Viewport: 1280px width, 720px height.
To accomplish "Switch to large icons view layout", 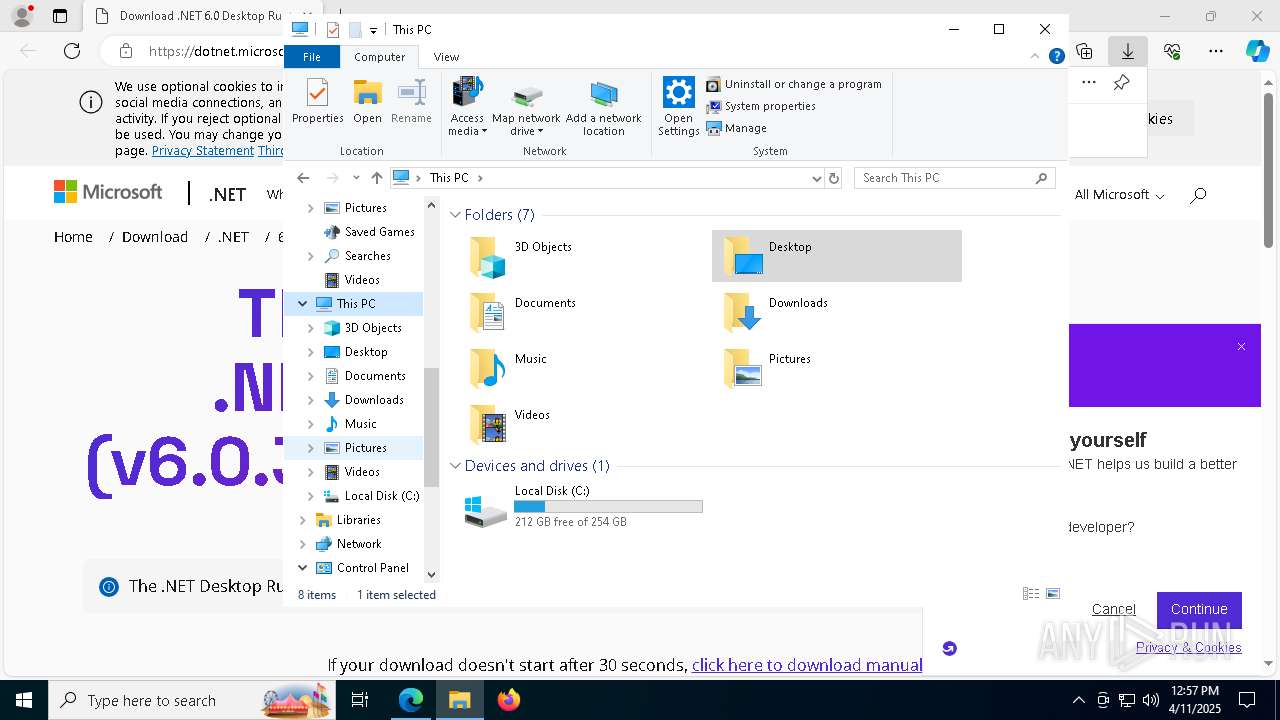I will 1053,594.
